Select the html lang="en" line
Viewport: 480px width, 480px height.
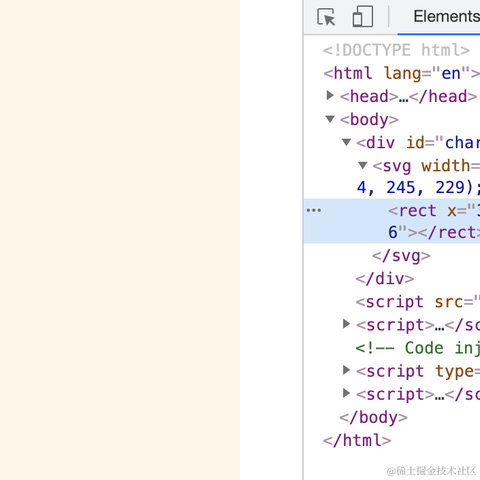coord(401,73)
